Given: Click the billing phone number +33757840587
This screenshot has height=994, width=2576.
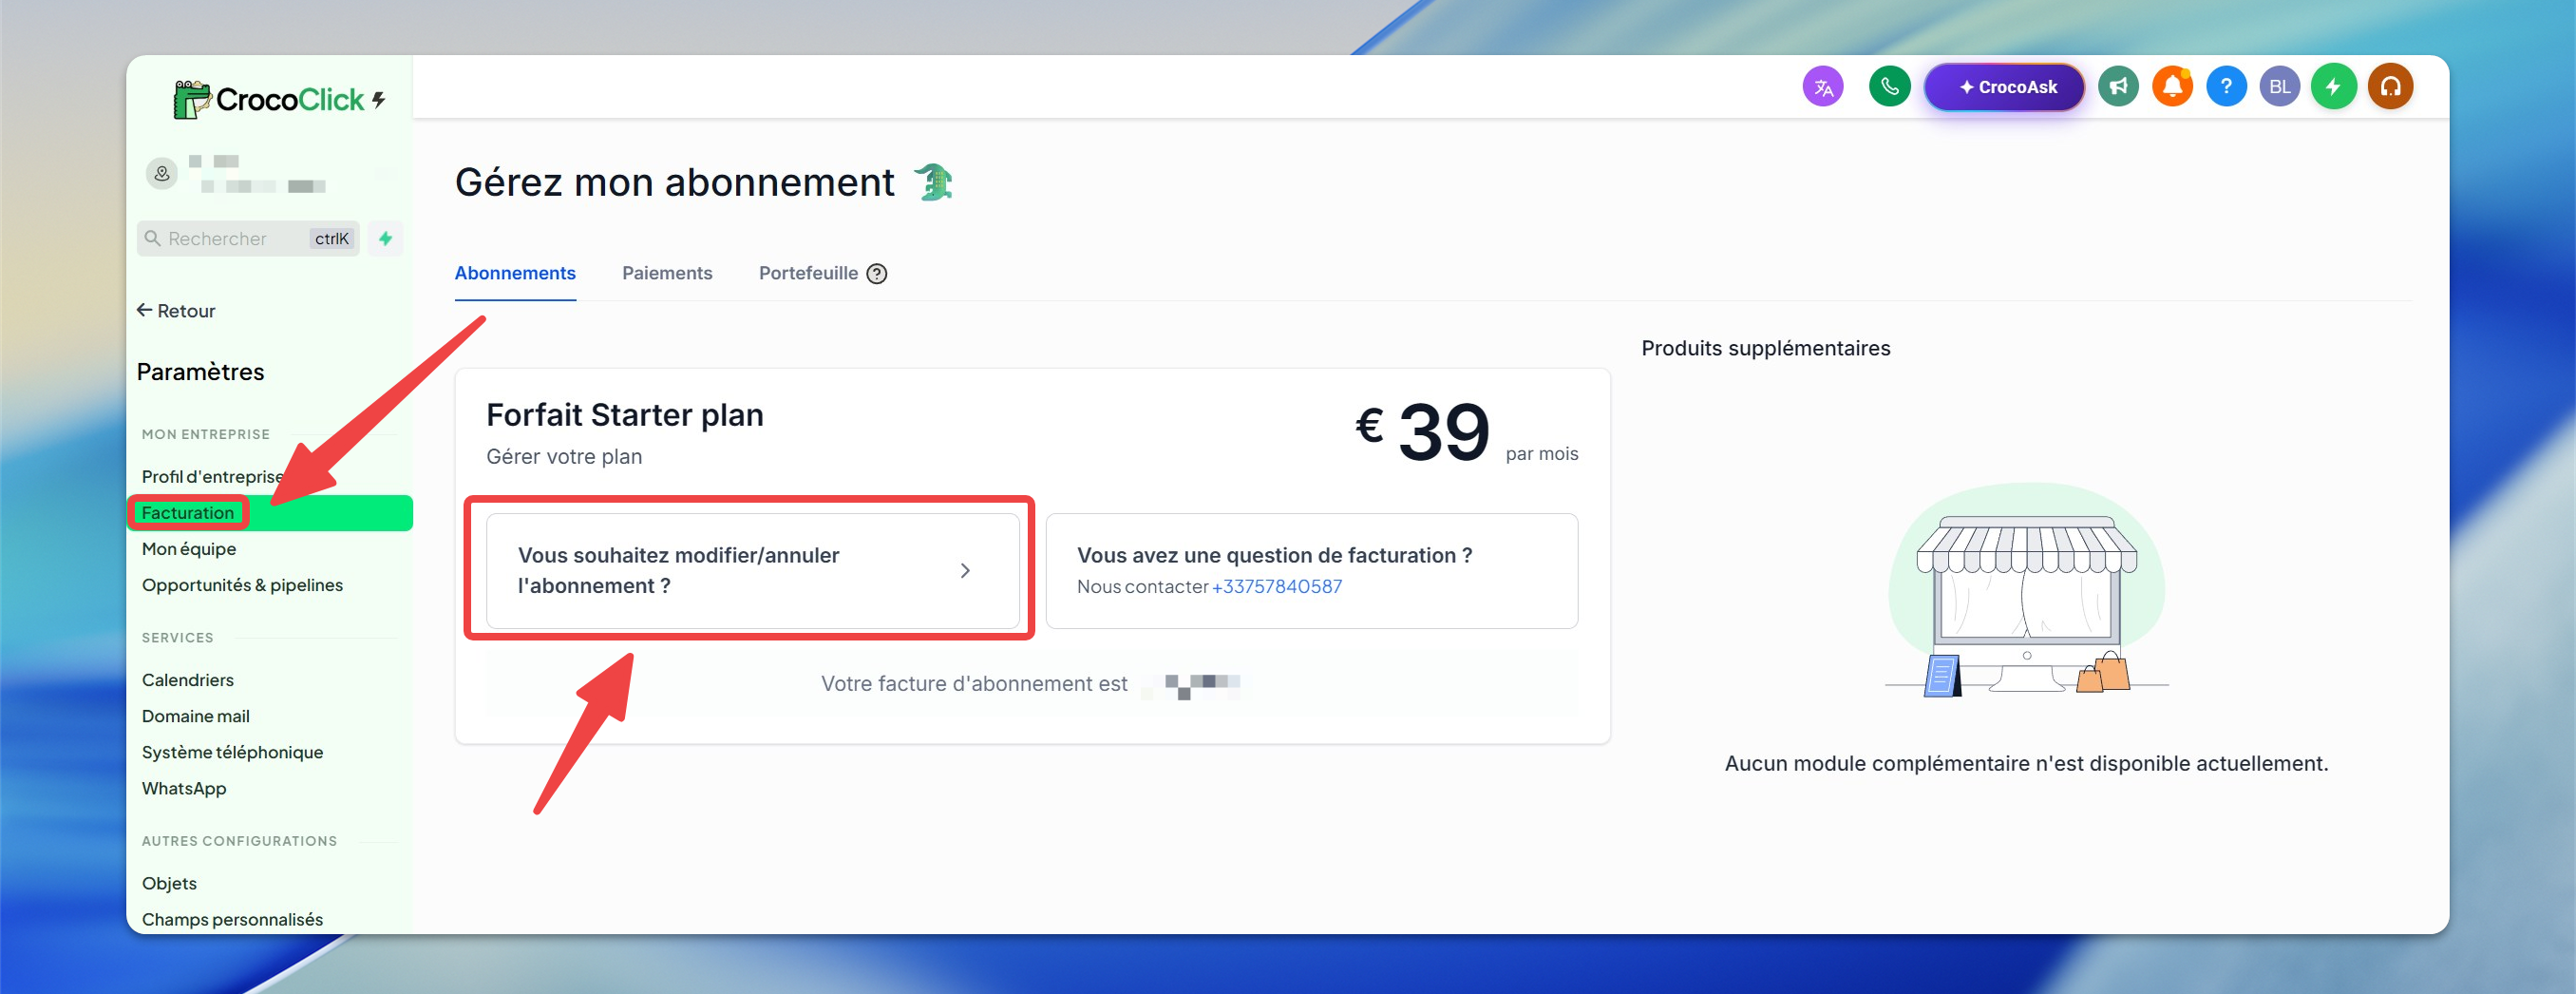Looking at the screenshot, I should pyautogui.click(x=1276, y=586).
